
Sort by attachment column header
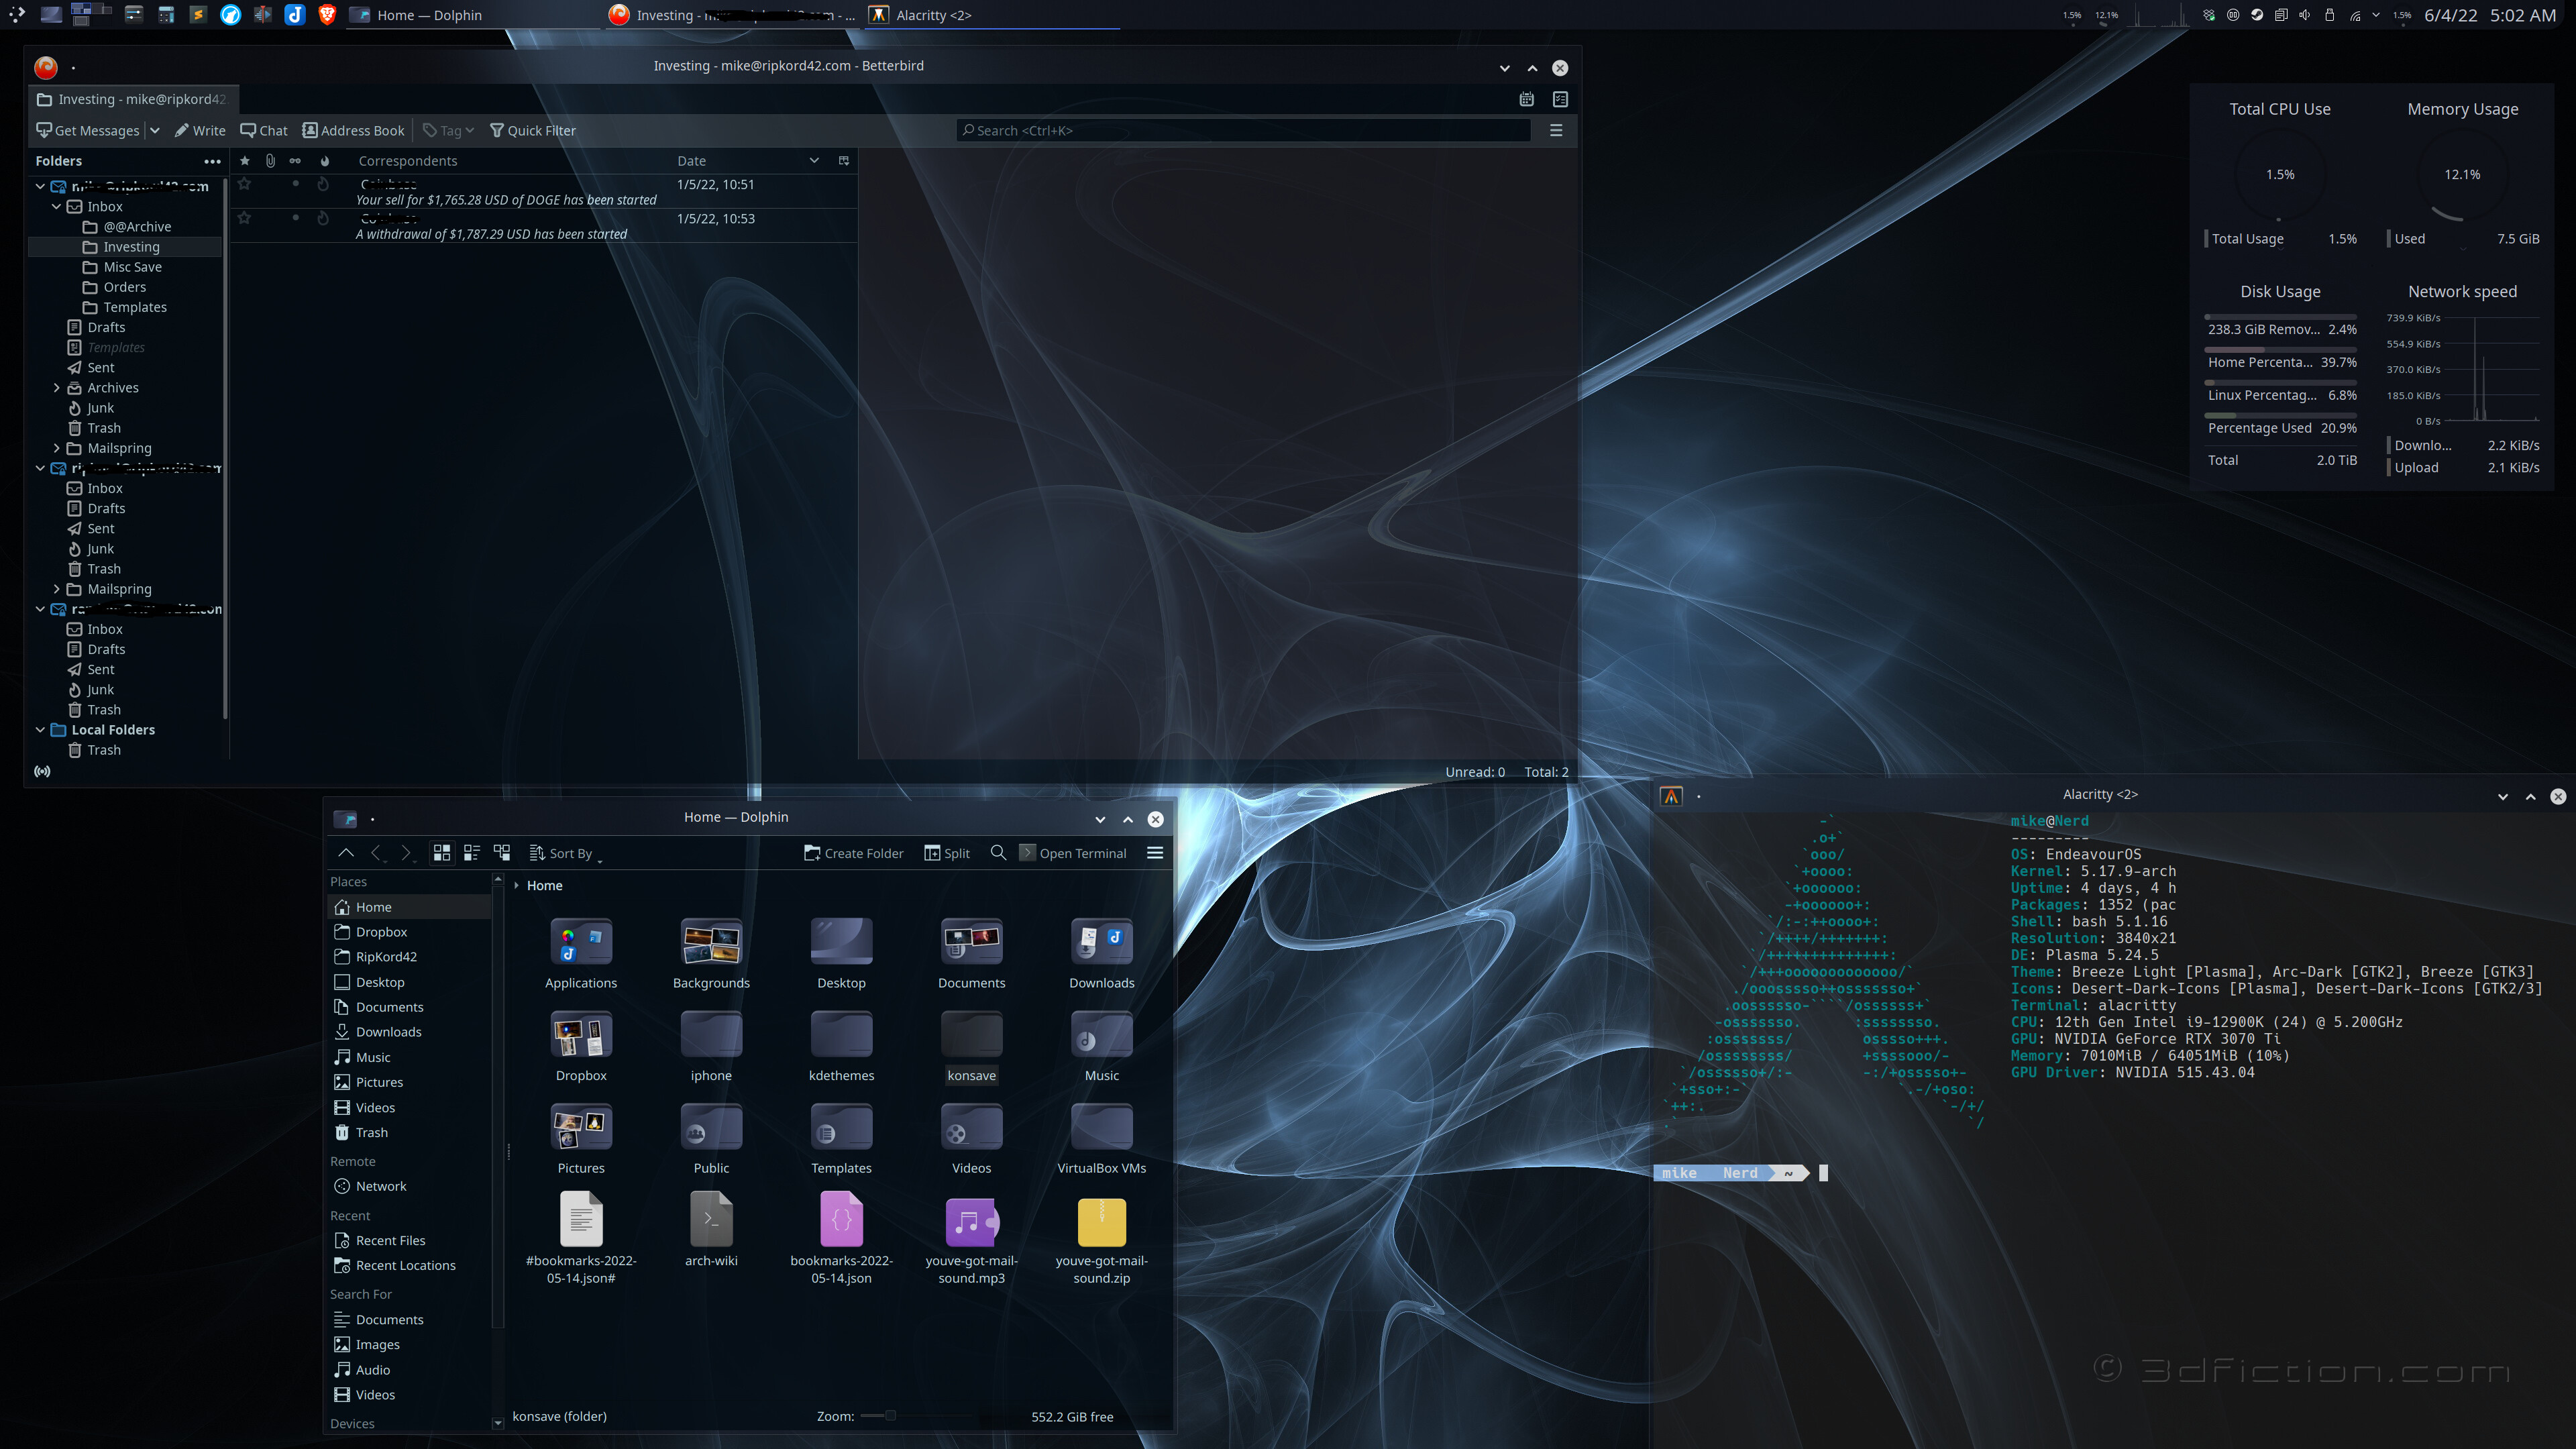point(270,161)
